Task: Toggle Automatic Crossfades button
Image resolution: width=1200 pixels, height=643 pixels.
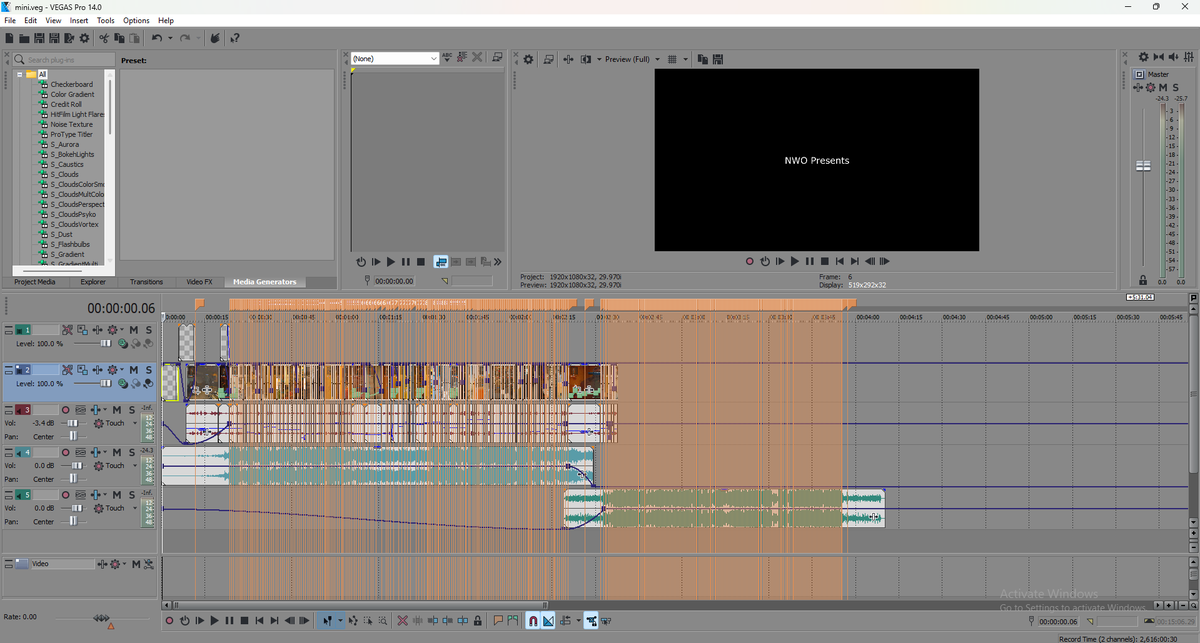Action: (x=549, y=621)
